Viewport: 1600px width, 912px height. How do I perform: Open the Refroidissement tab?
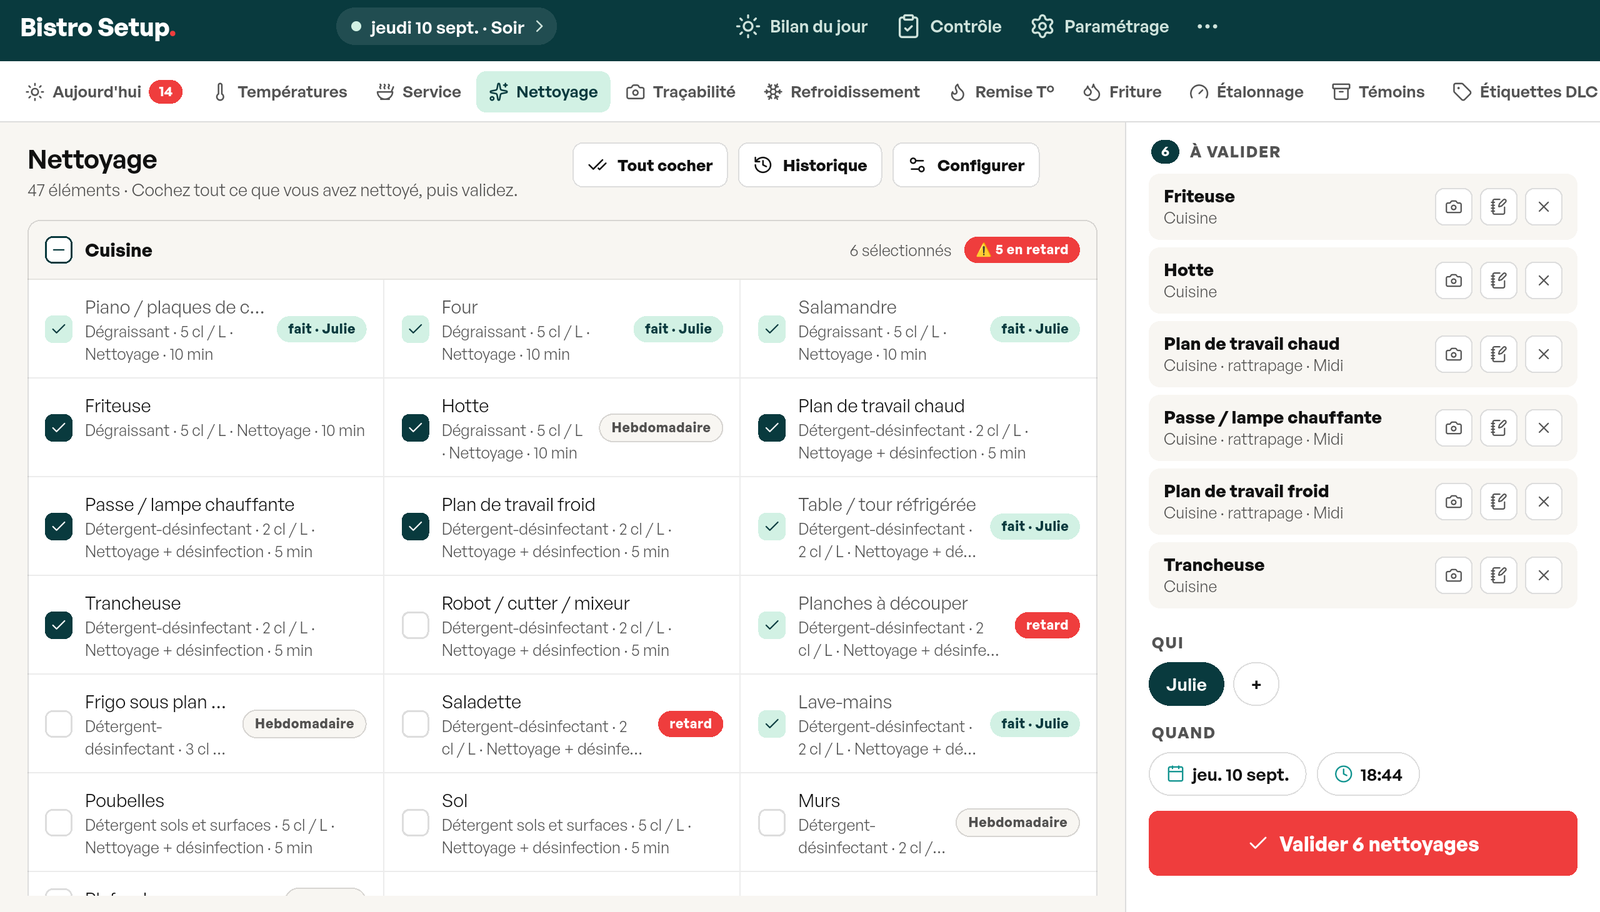pyautogui.click(x=841, y=92)
